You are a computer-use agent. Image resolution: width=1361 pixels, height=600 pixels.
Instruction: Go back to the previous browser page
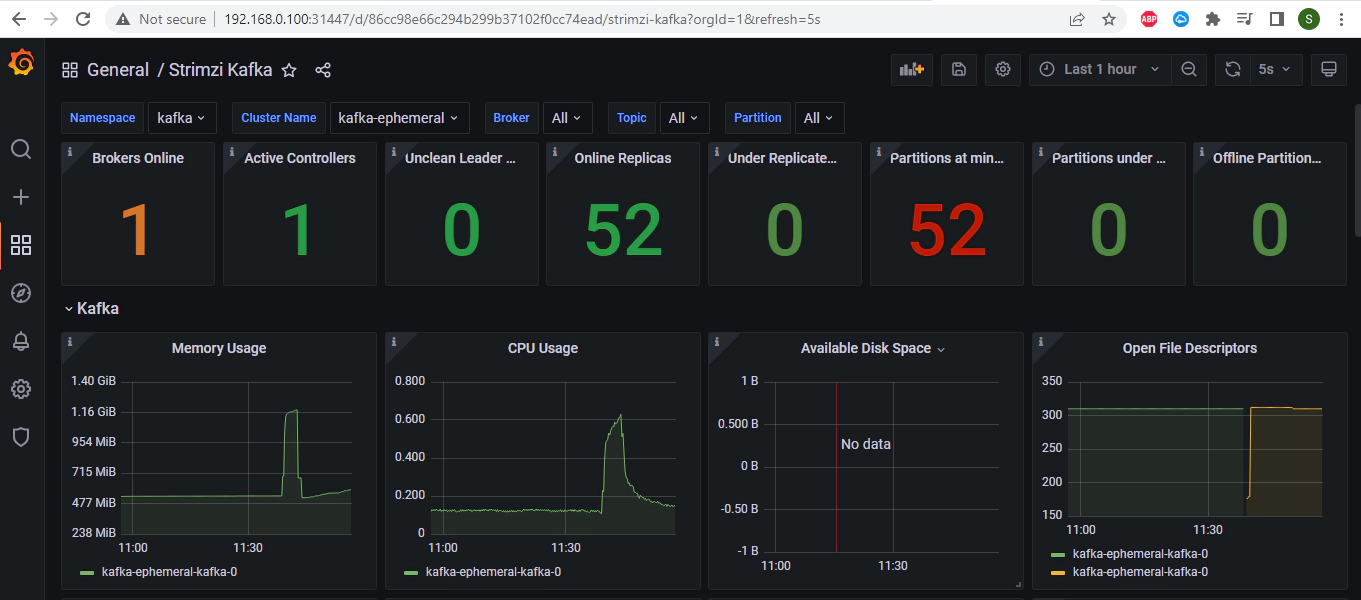coord(19,19)
